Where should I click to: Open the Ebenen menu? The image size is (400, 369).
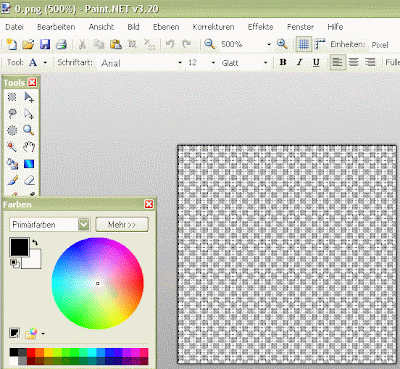pos(166,27)
